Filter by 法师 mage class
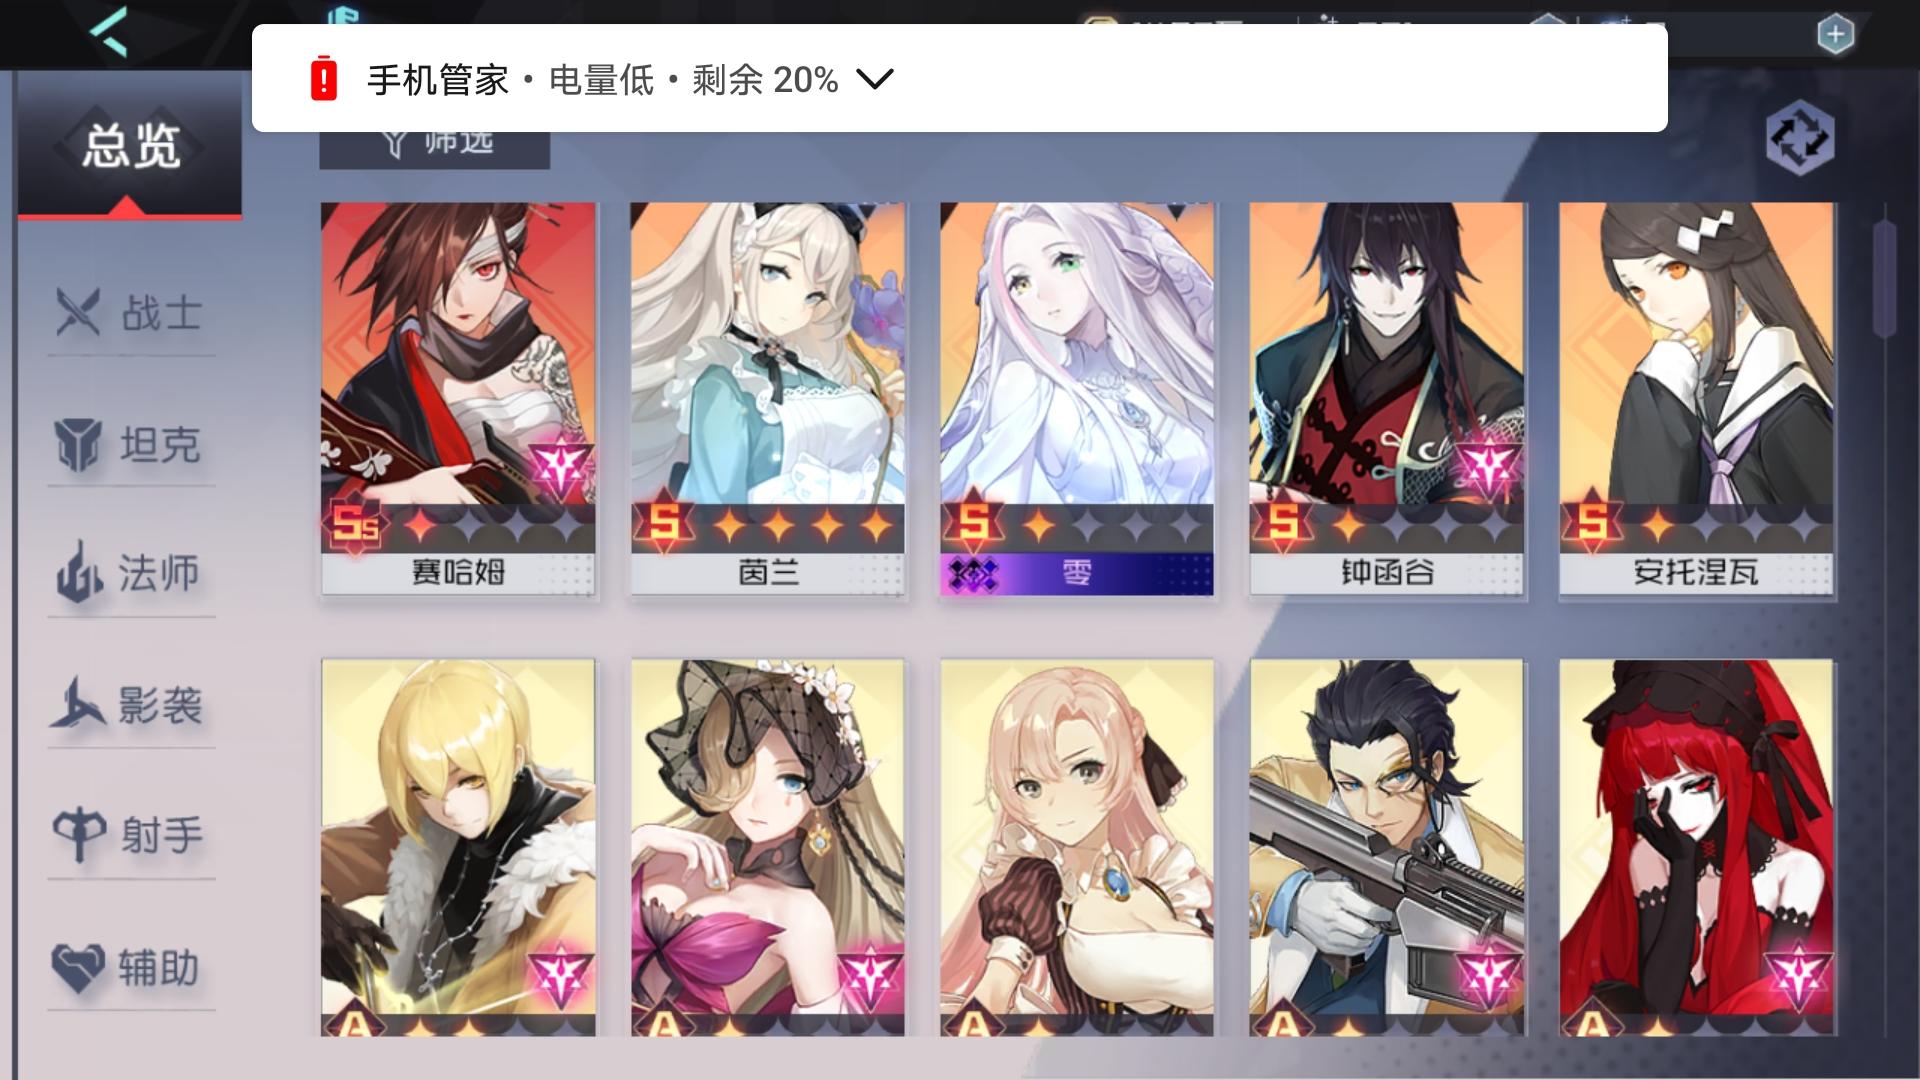 130,575
